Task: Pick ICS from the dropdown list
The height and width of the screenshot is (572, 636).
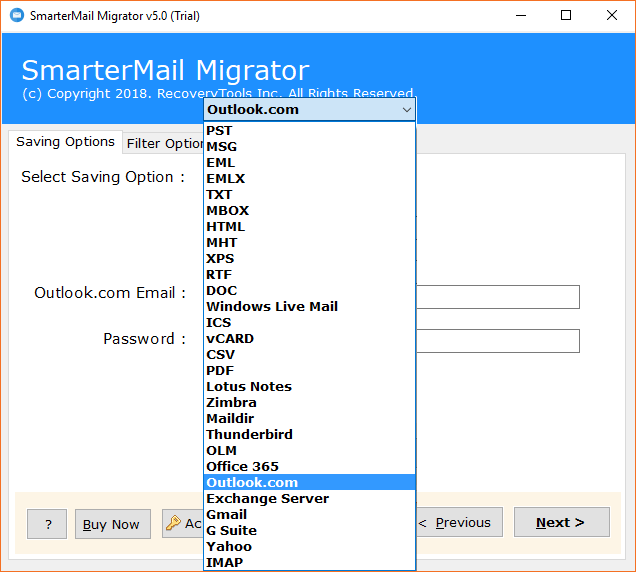Action: [309, 323]
